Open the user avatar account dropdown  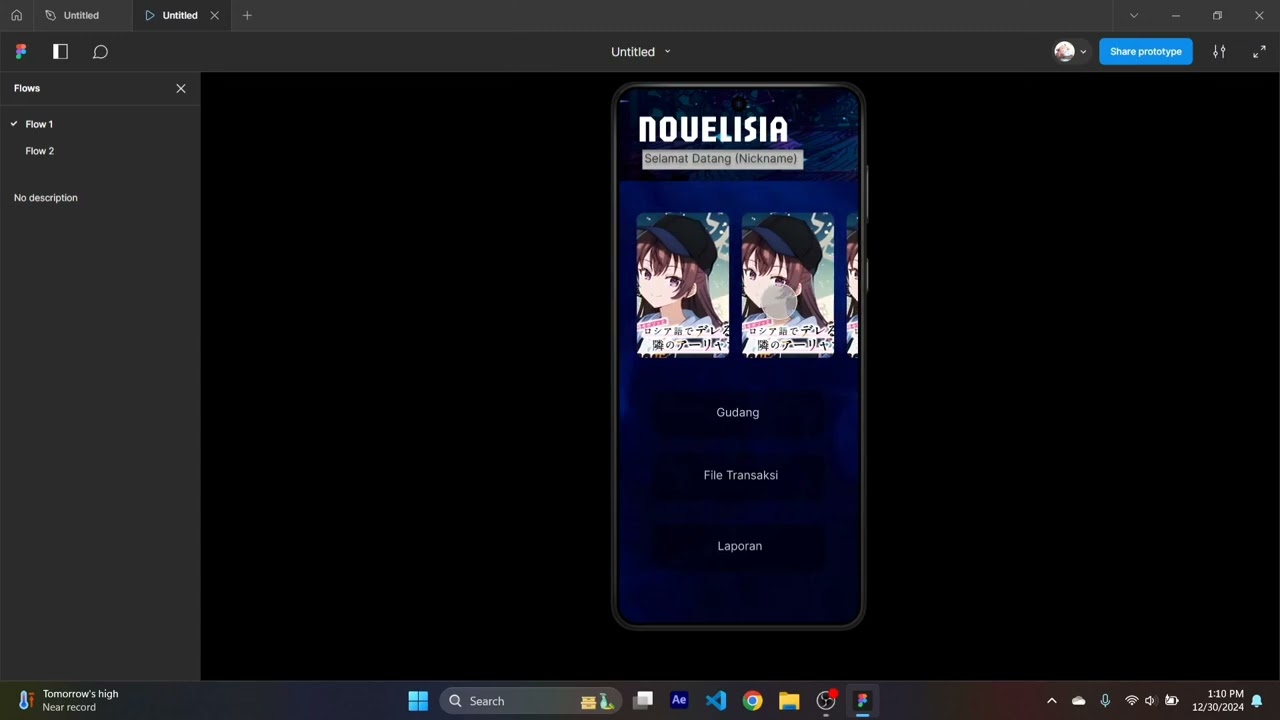[1070, 51]
